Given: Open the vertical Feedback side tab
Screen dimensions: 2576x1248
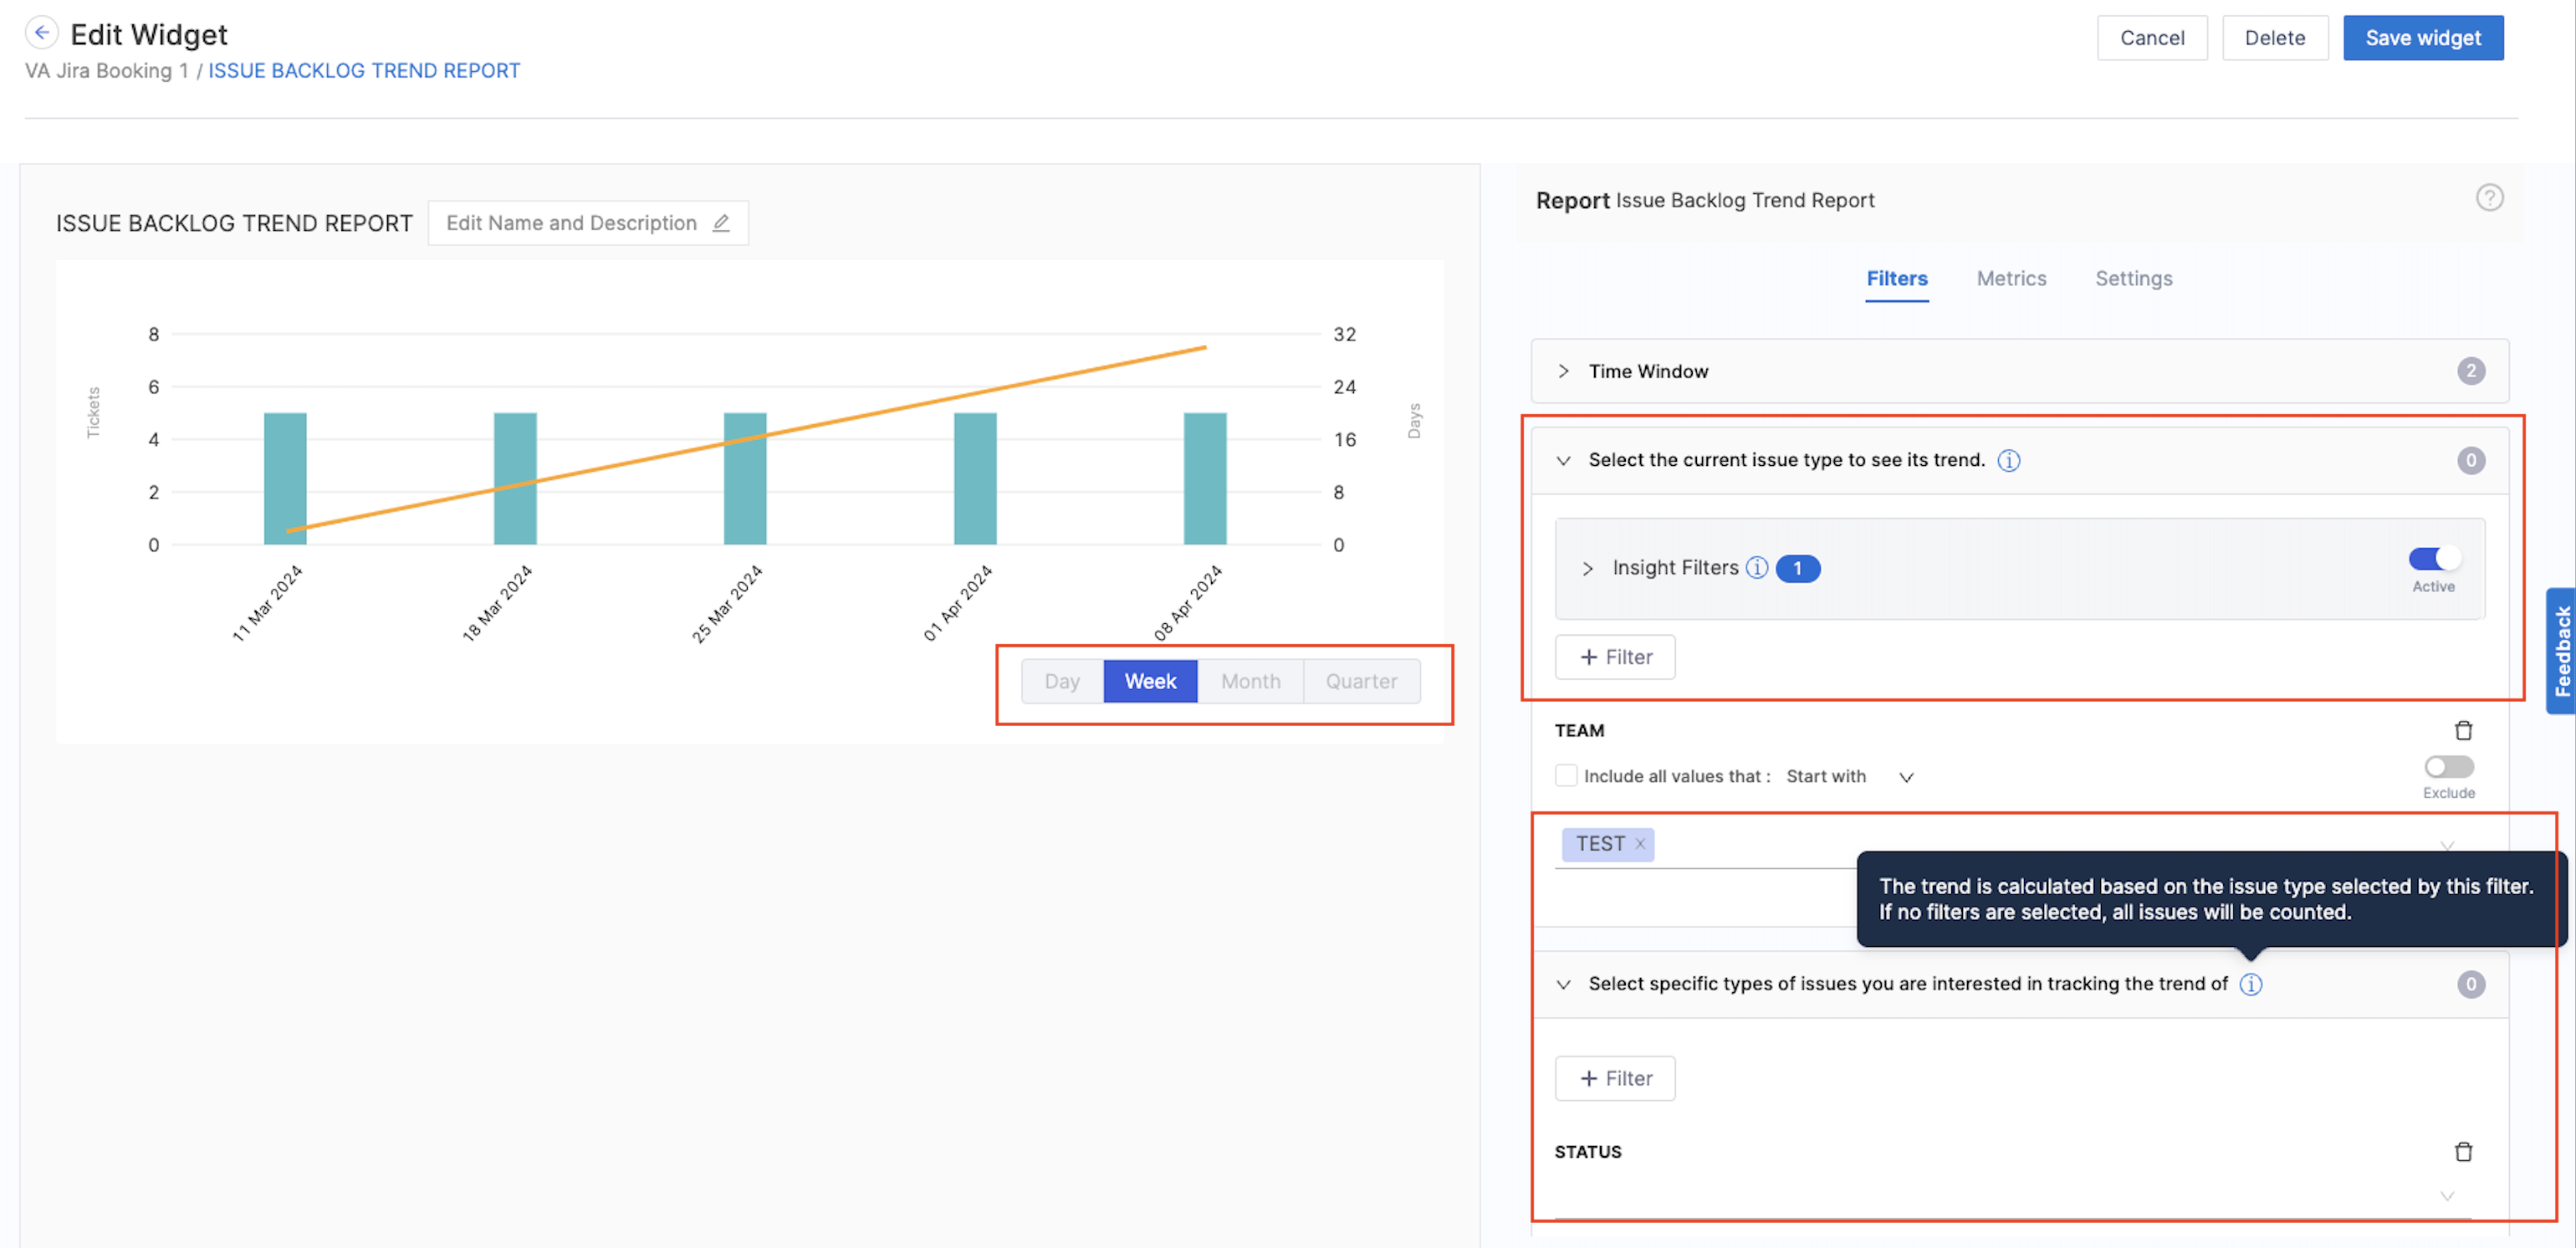Looking at the screenshot, I should click(x=2561, y=651).
